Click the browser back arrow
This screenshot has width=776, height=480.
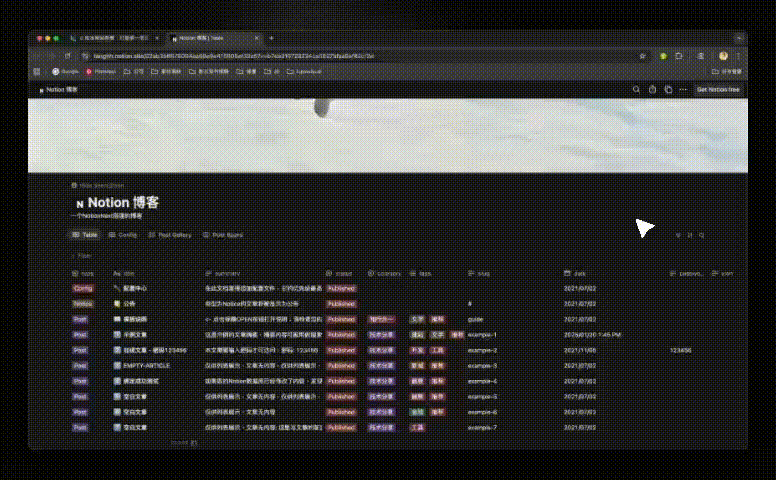tap(40, 56)
